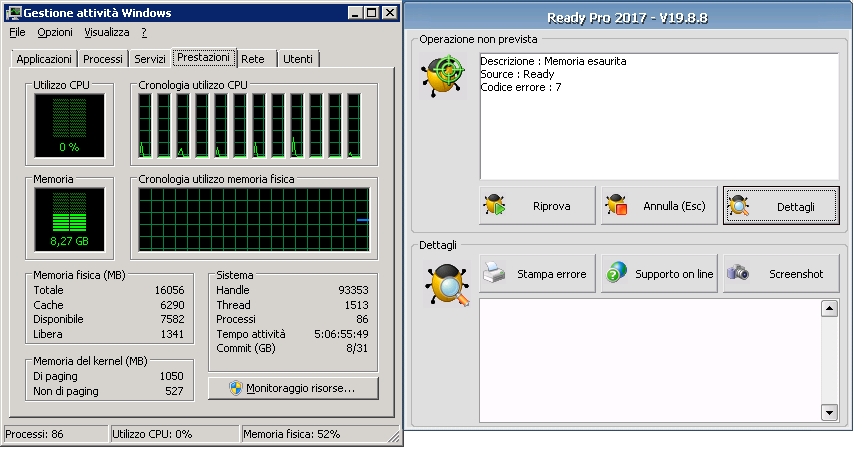Open the File menu in Task Manager
The image size is (866, 457).
coord(17,32)
